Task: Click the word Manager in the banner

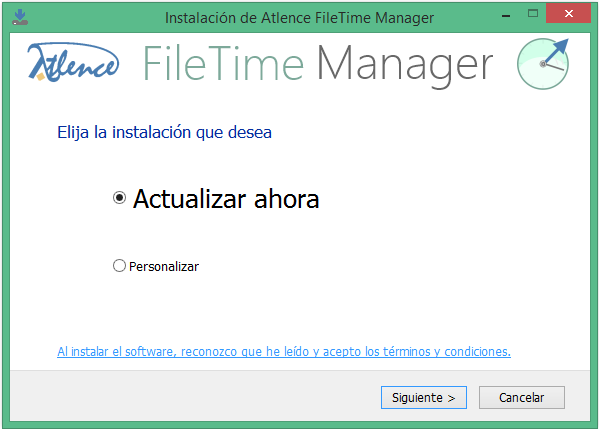Action: [x=405, y=65]
